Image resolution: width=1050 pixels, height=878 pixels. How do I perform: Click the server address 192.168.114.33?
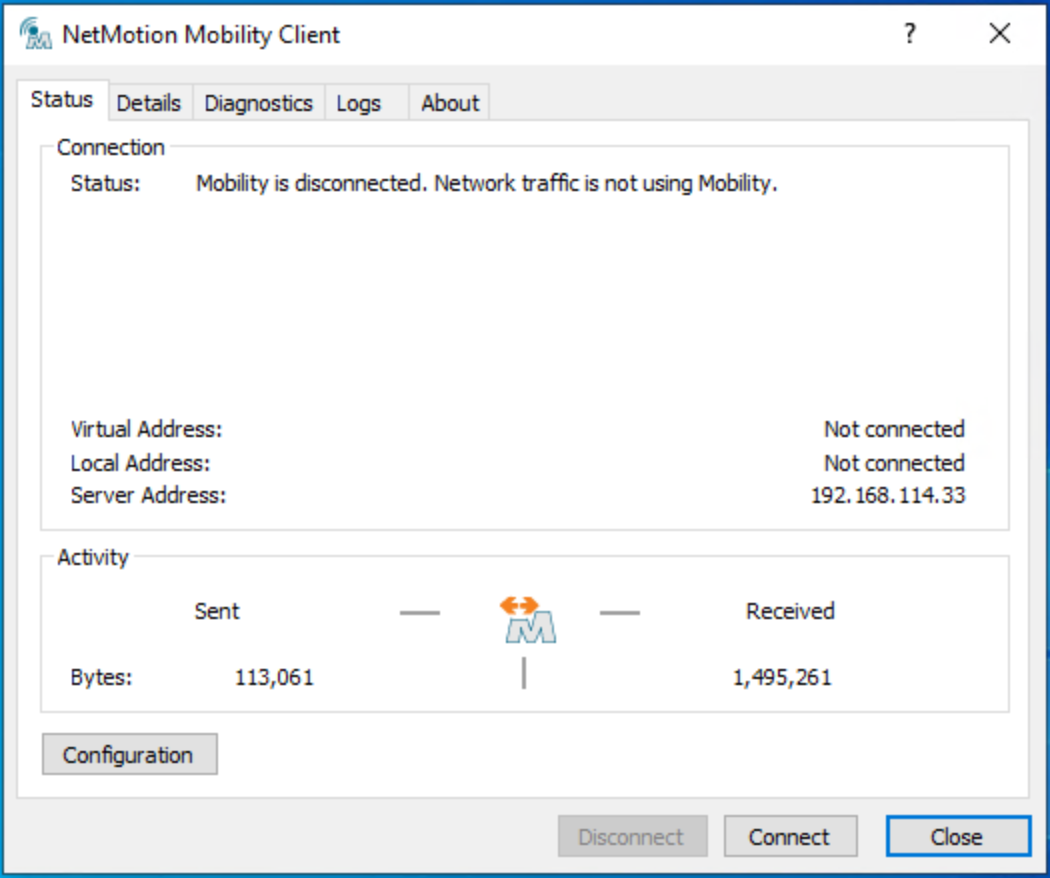[887, 495]
